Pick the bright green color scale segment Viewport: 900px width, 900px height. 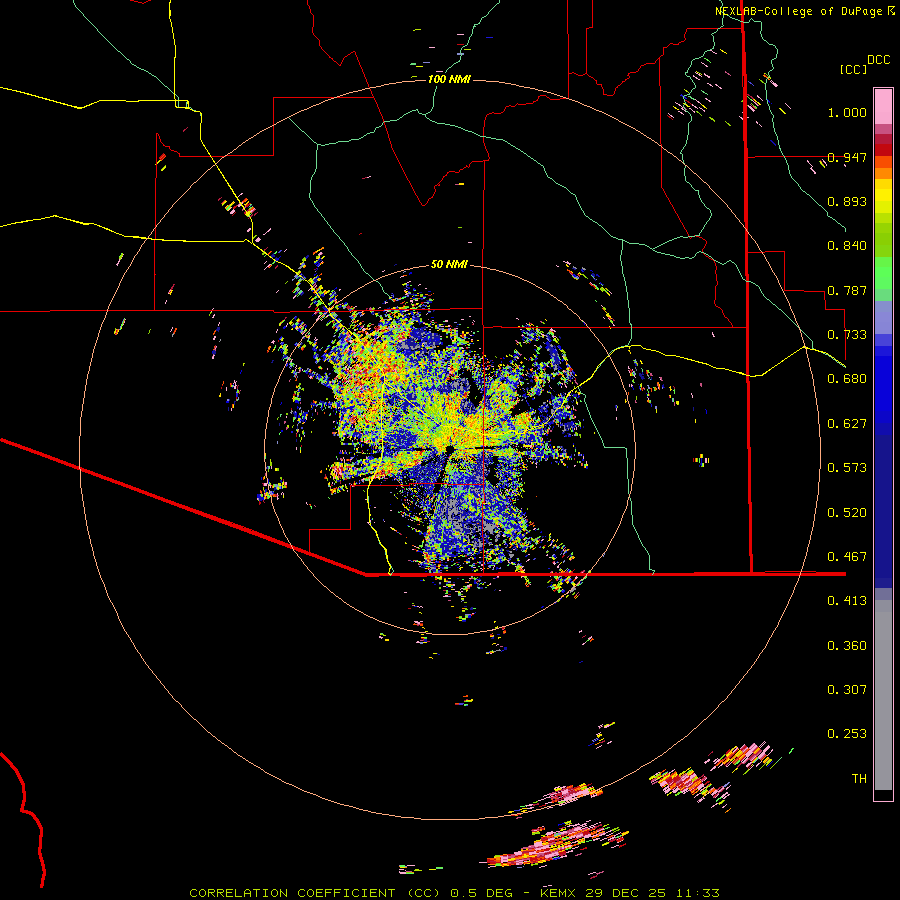pos(883,273)
